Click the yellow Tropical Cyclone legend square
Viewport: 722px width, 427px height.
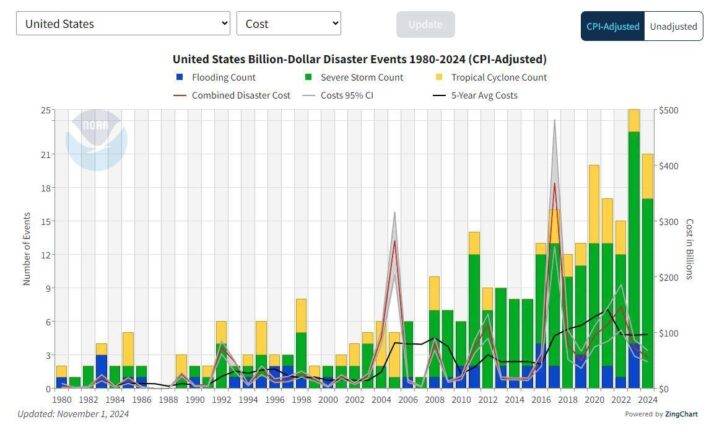point(439,77)
